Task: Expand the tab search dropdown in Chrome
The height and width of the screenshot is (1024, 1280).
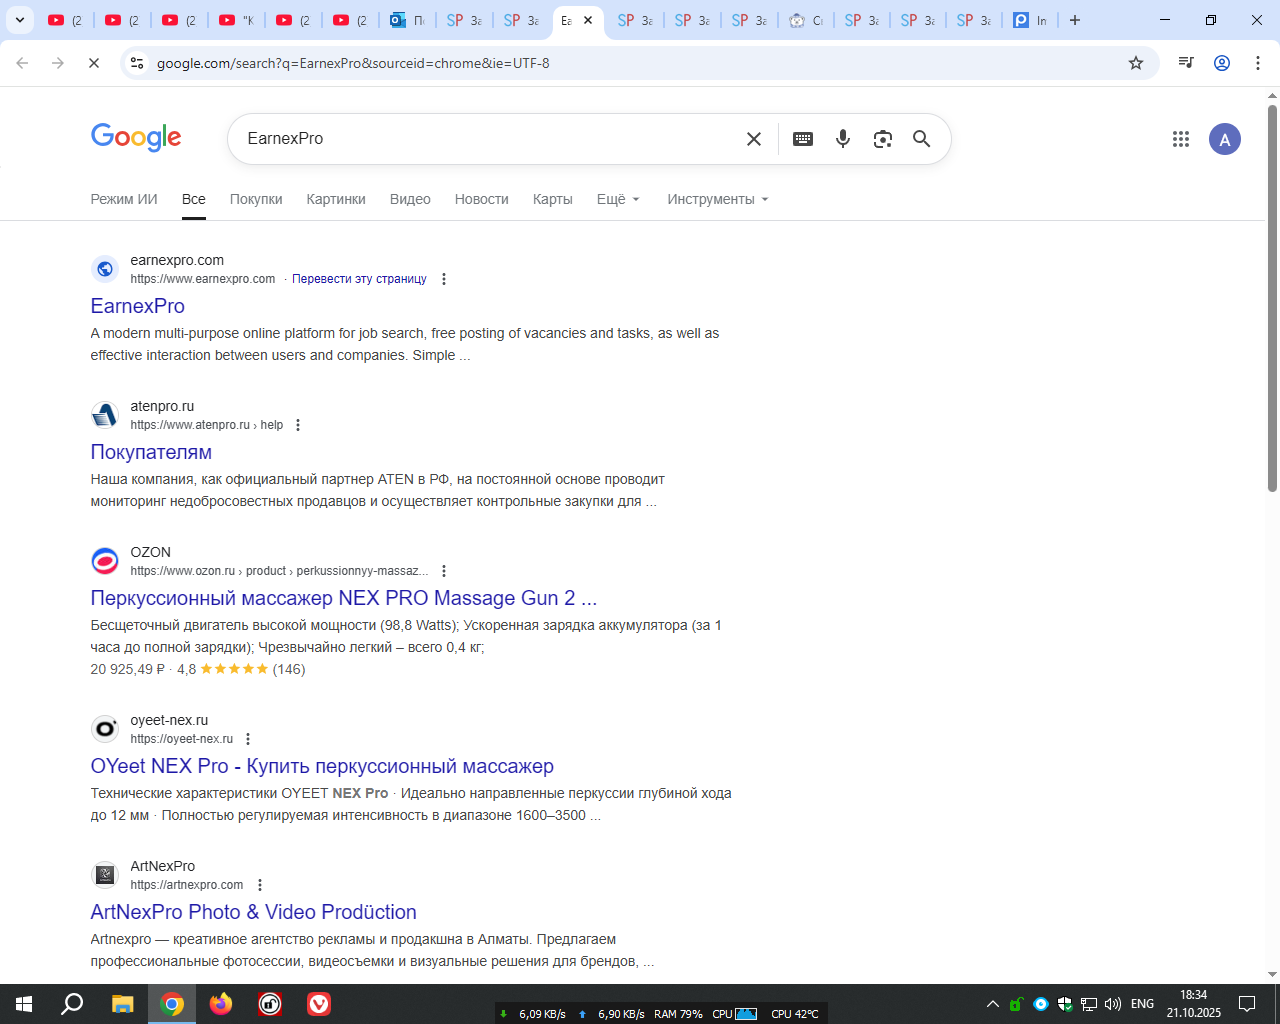Action: [19, 20]
